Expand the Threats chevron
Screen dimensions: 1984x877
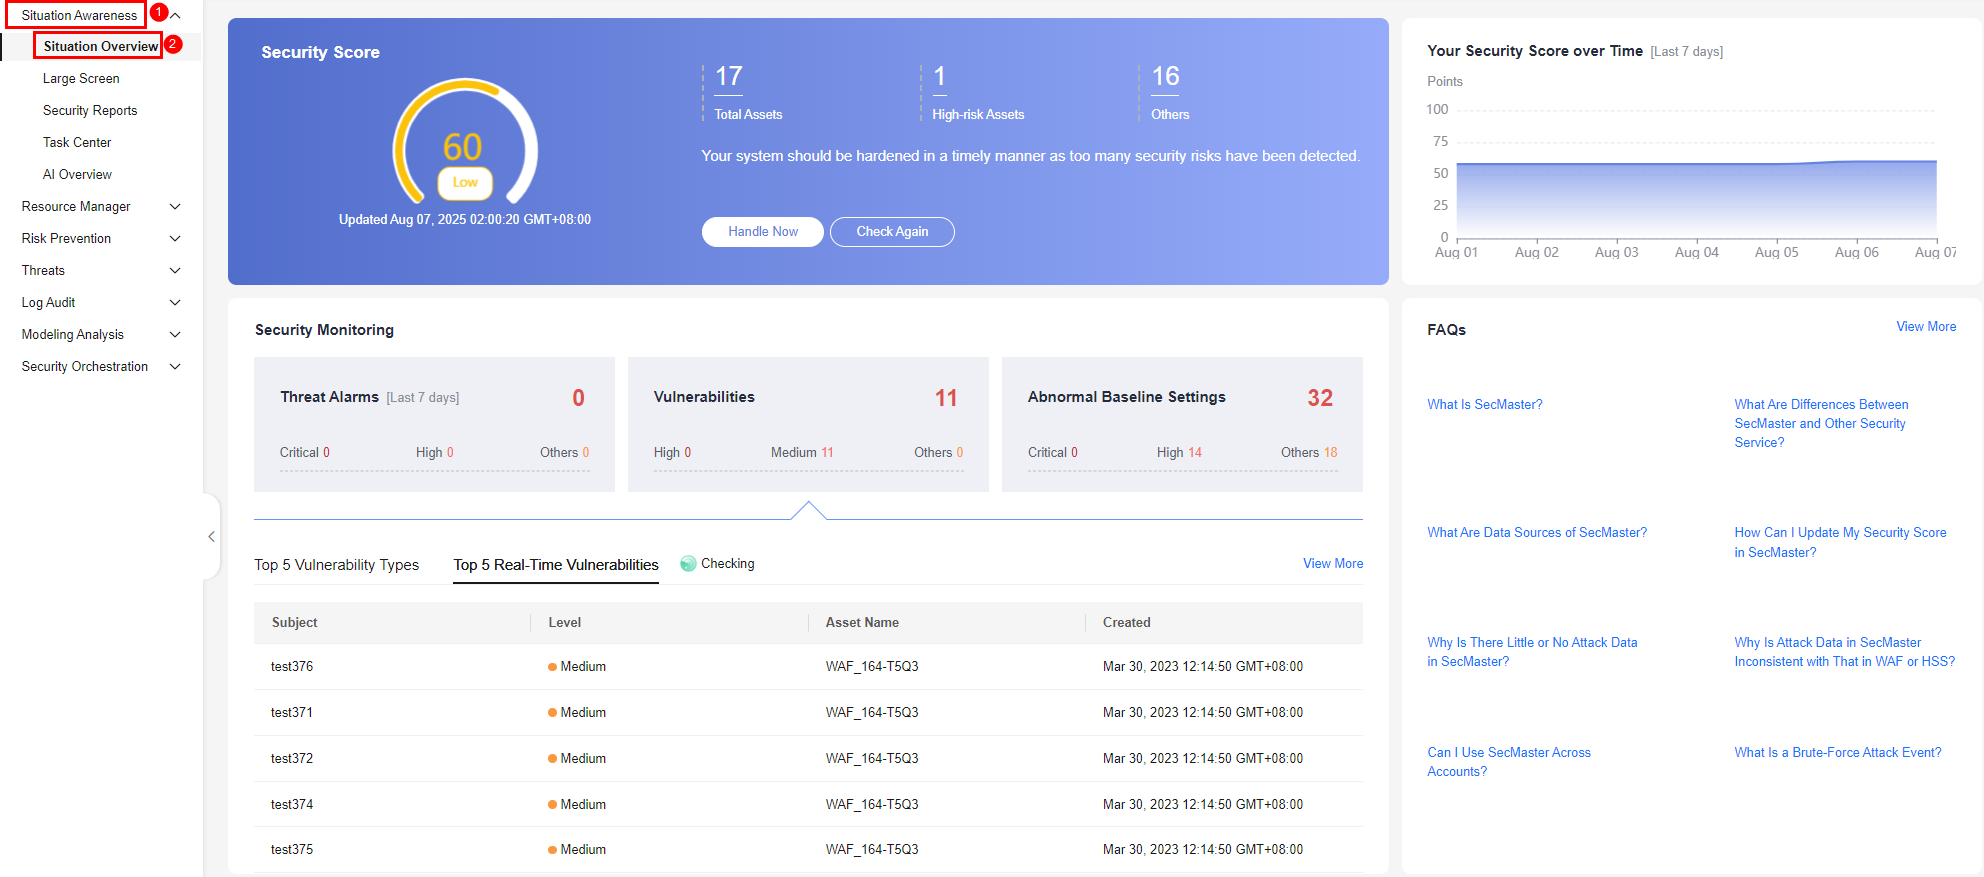(x=175, y=270)
